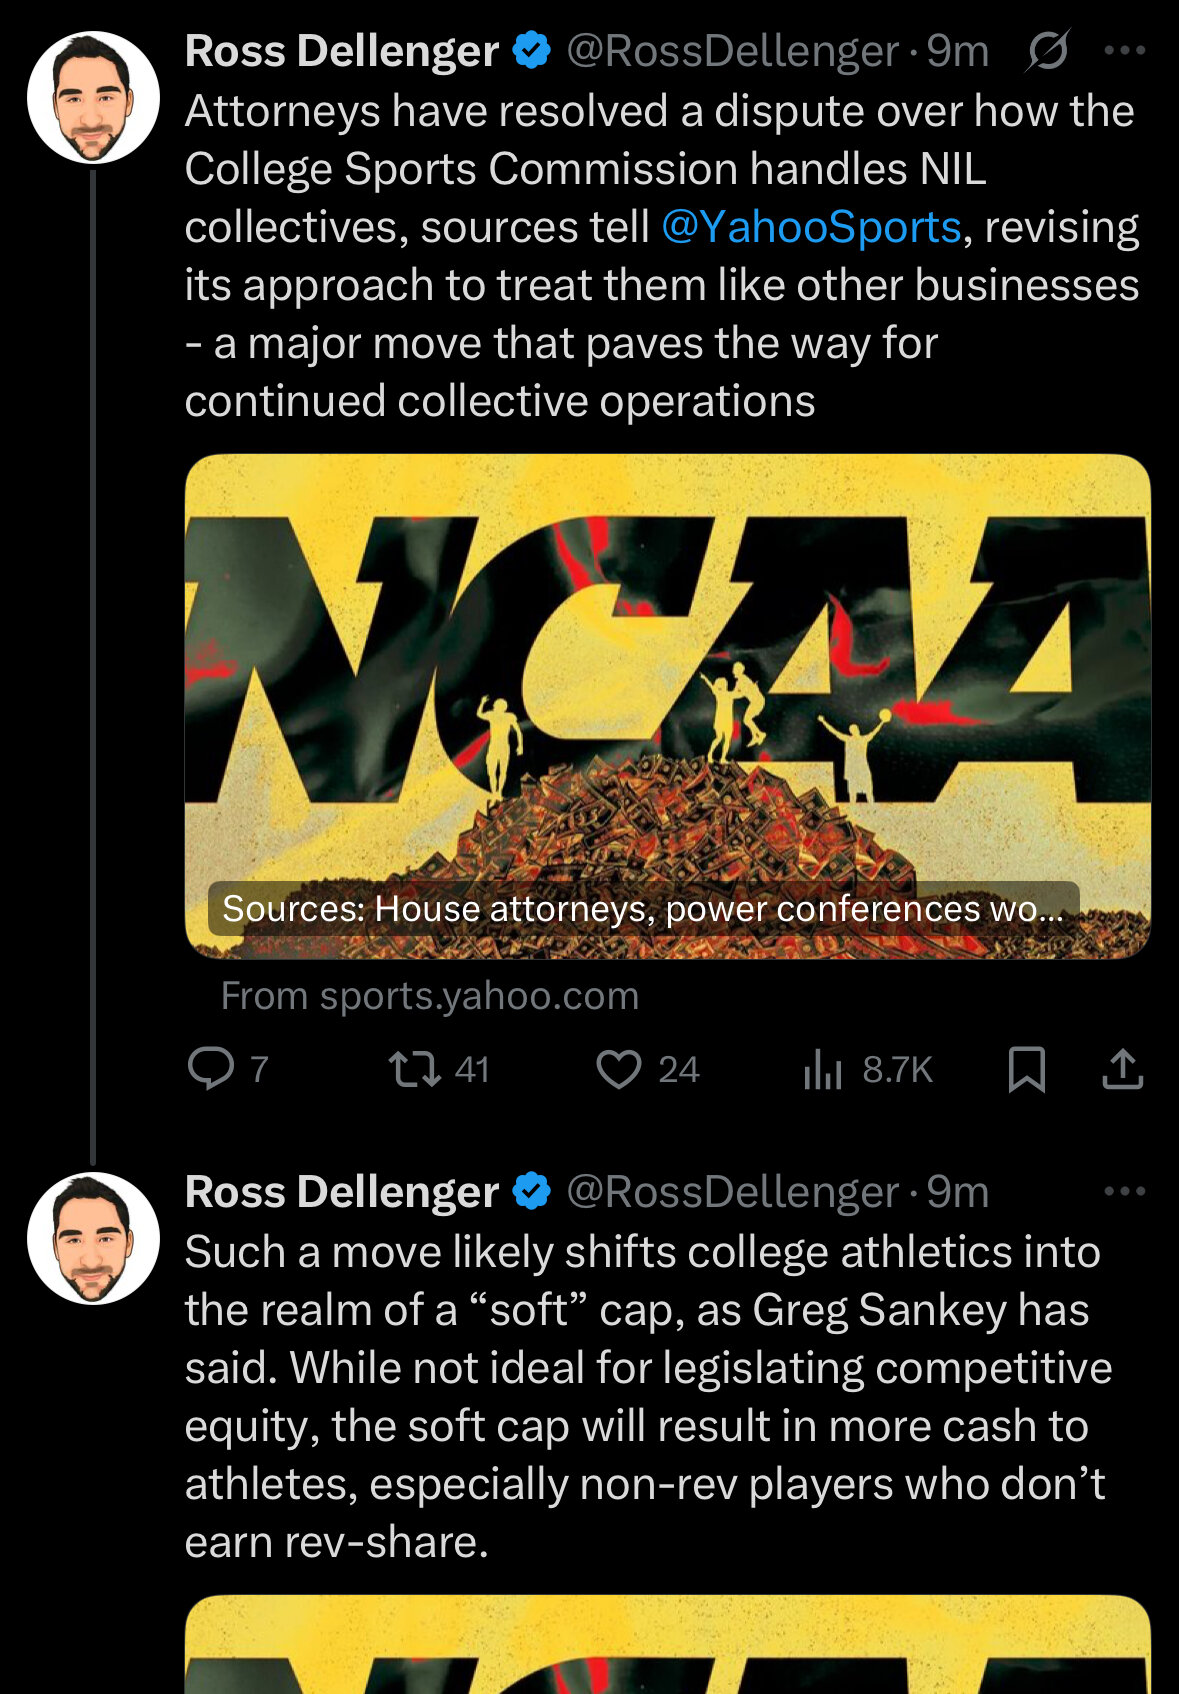Open replies on the first tweet
The height and width of the screenshot is (1694, 1179).
(x=229, y=1069)
